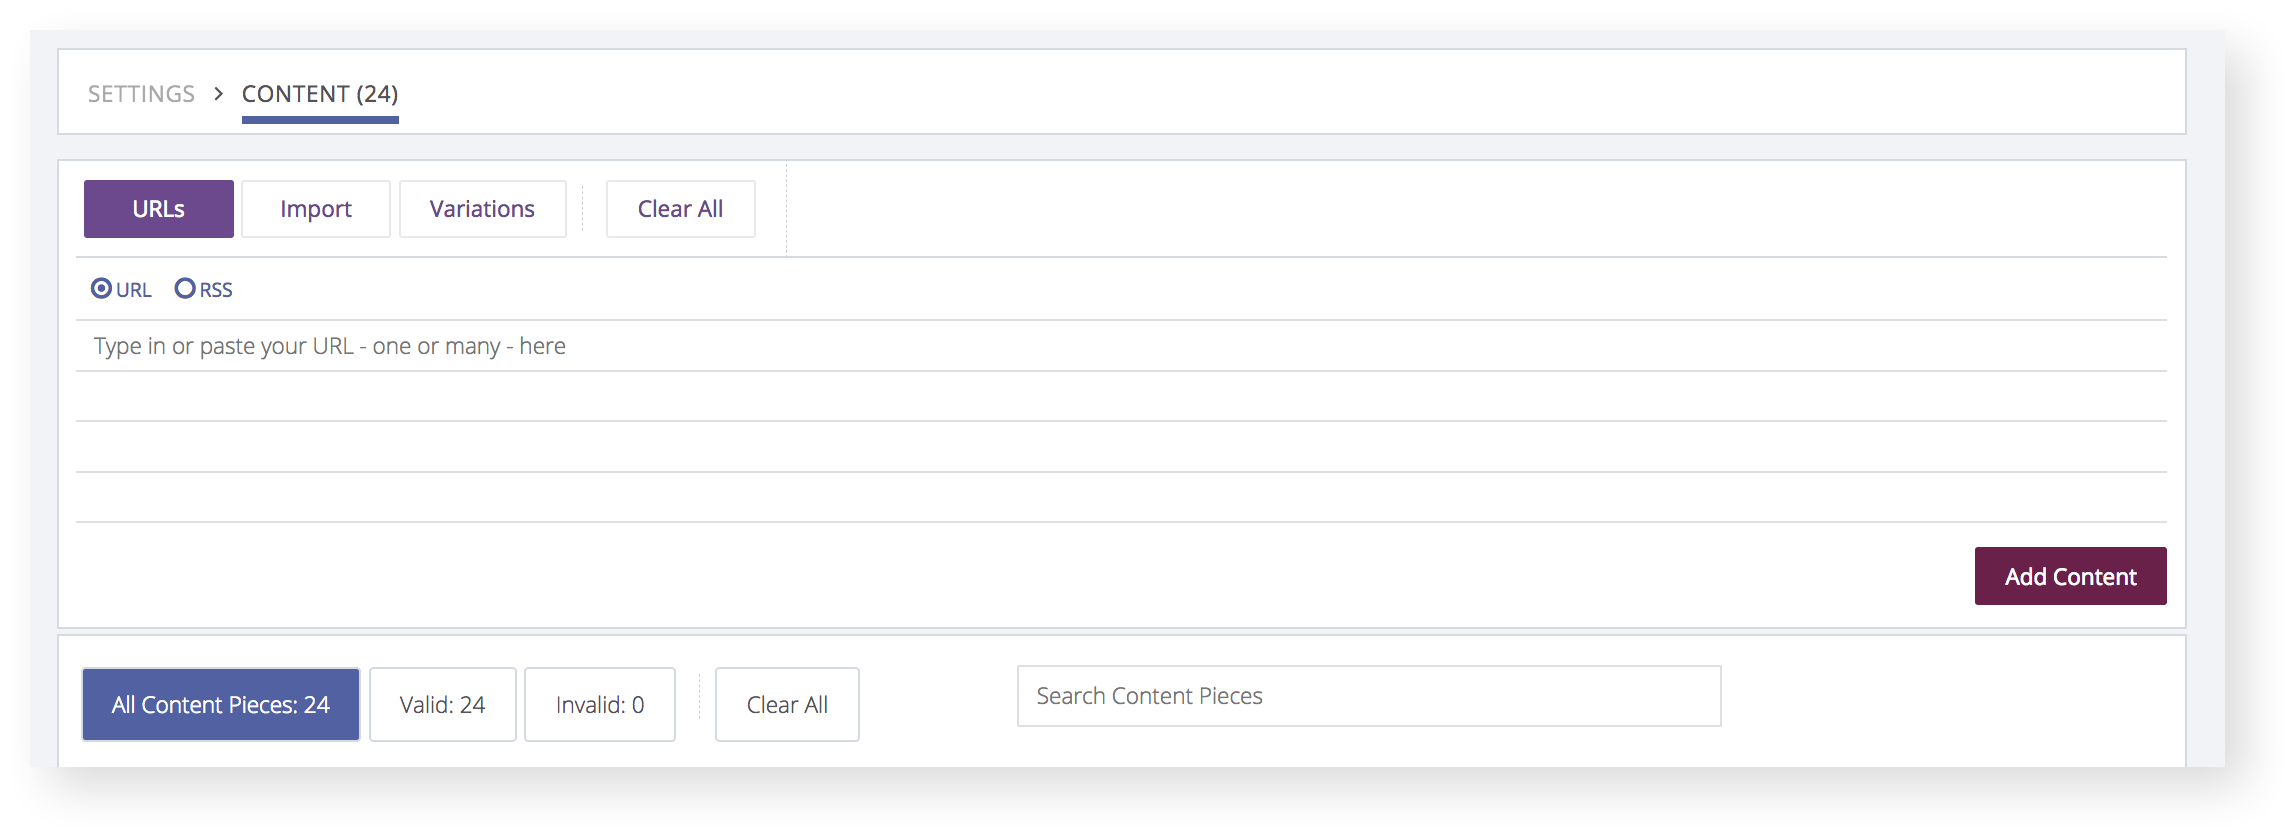Select the highlighted URLs button

pyautogui.click(x=158, y=208)
